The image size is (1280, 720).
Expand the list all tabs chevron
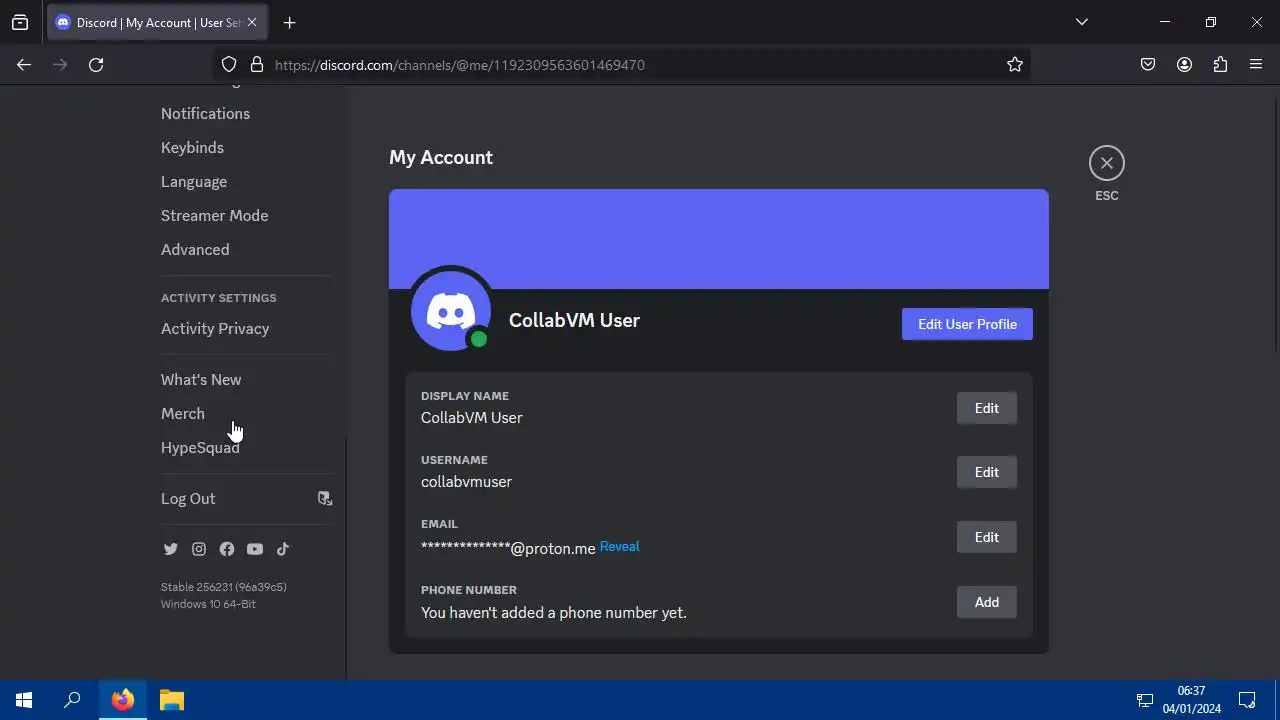1081,22
